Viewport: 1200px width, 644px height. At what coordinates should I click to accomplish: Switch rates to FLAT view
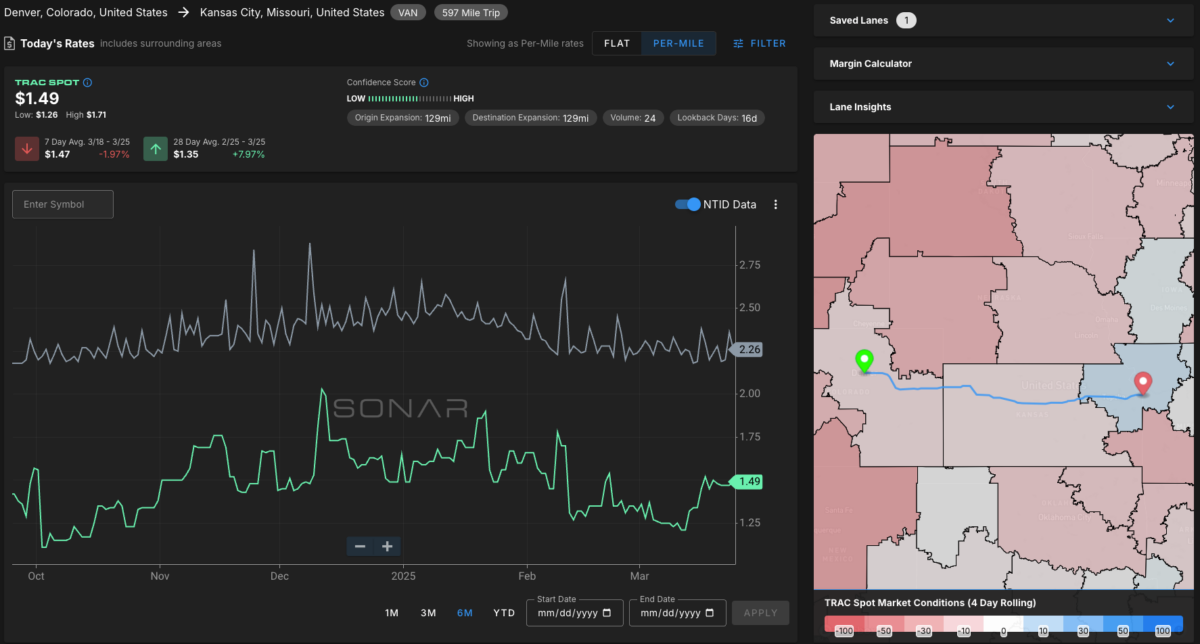pos(617,44)
